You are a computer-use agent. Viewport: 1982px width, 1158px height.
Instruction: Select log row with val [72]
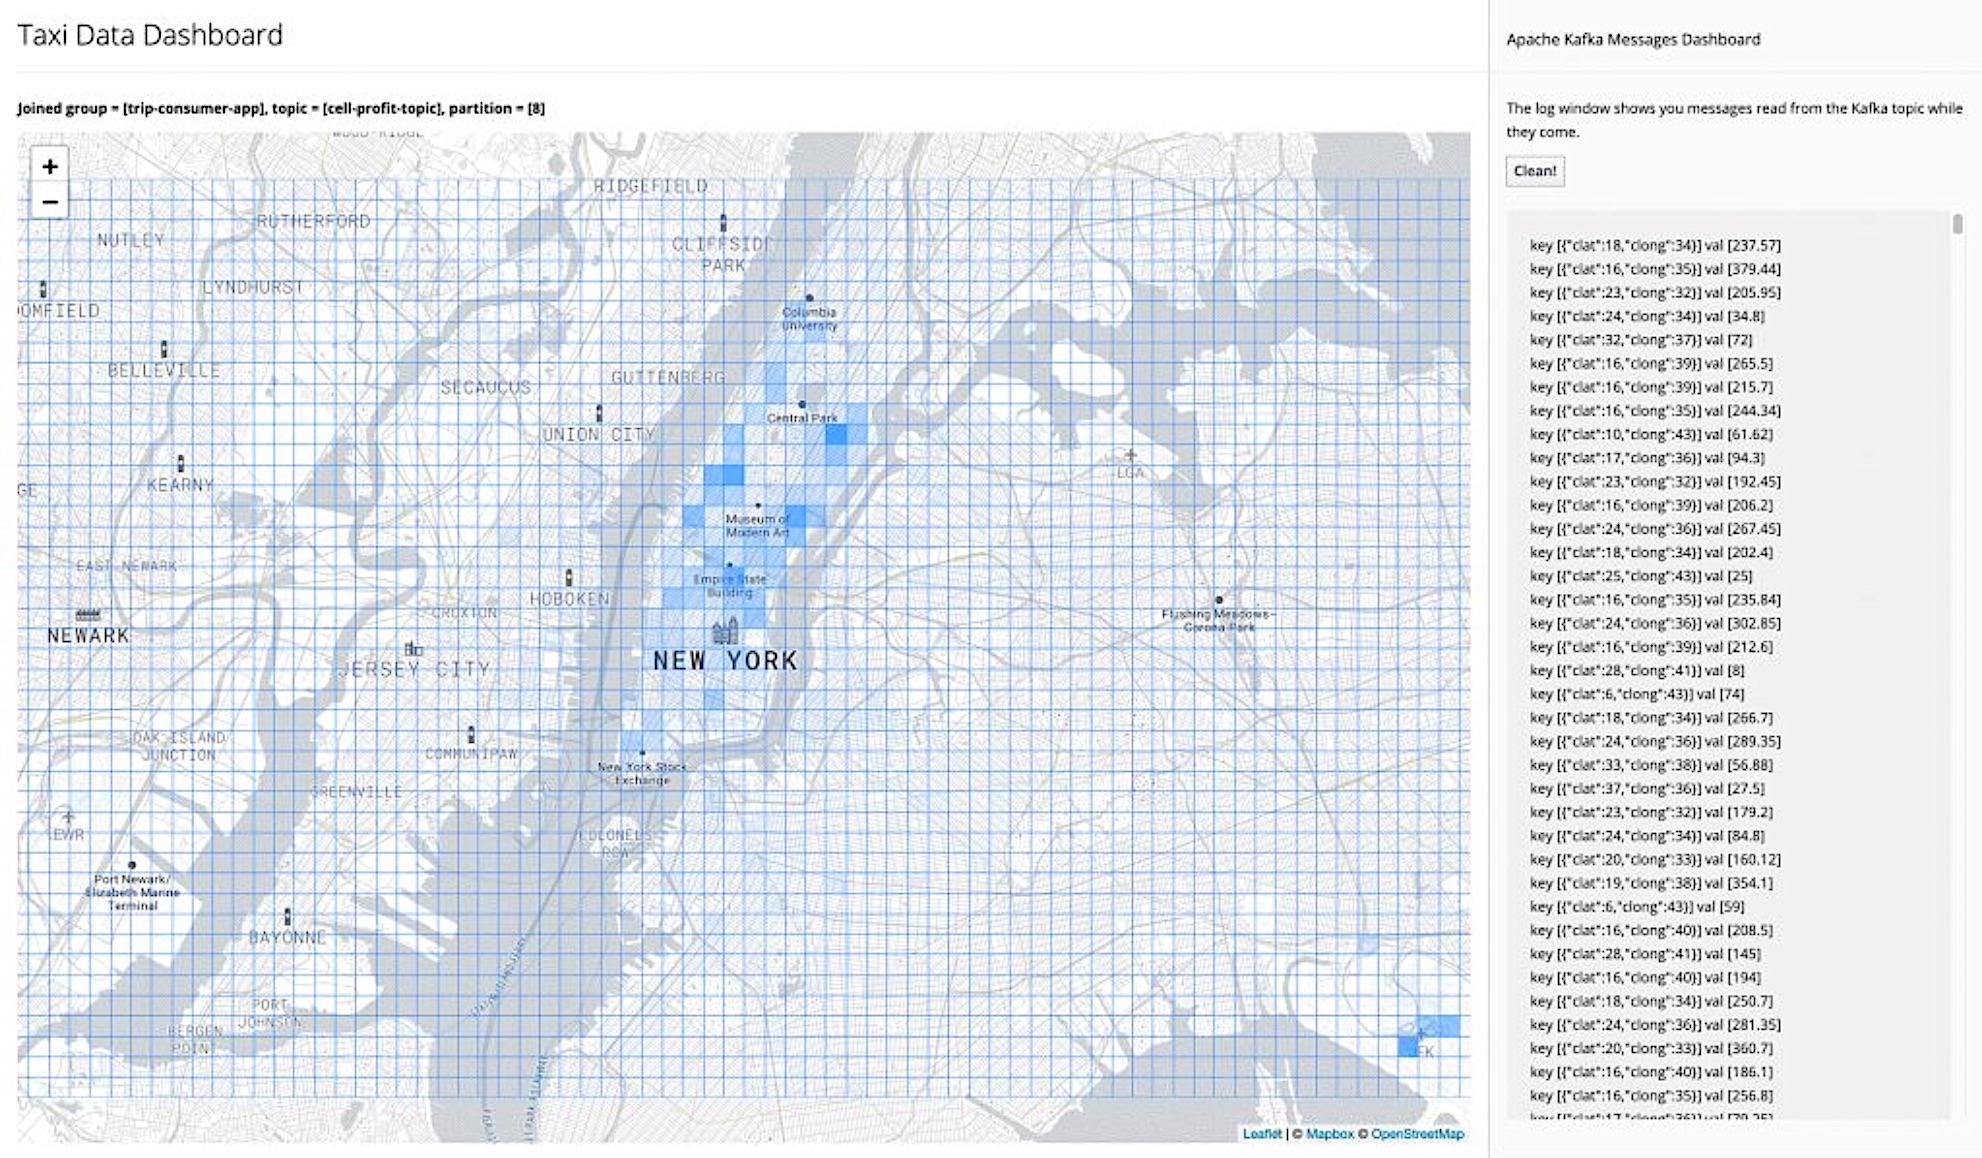point(1640,340)
